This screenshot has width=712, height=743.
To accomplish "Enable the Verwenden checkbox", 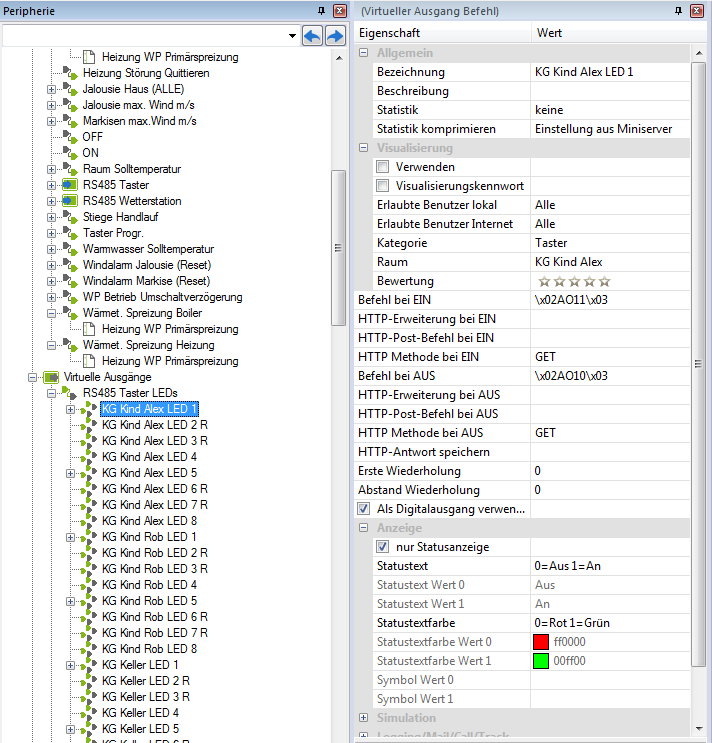I will [x=382, y=167].
